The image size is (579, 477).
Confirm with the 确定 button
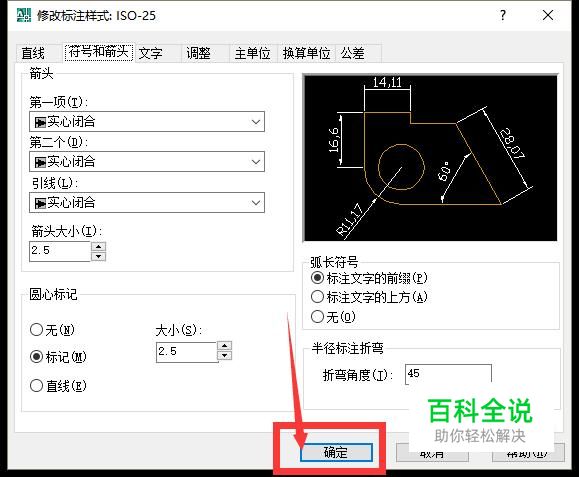coord(336,452)
